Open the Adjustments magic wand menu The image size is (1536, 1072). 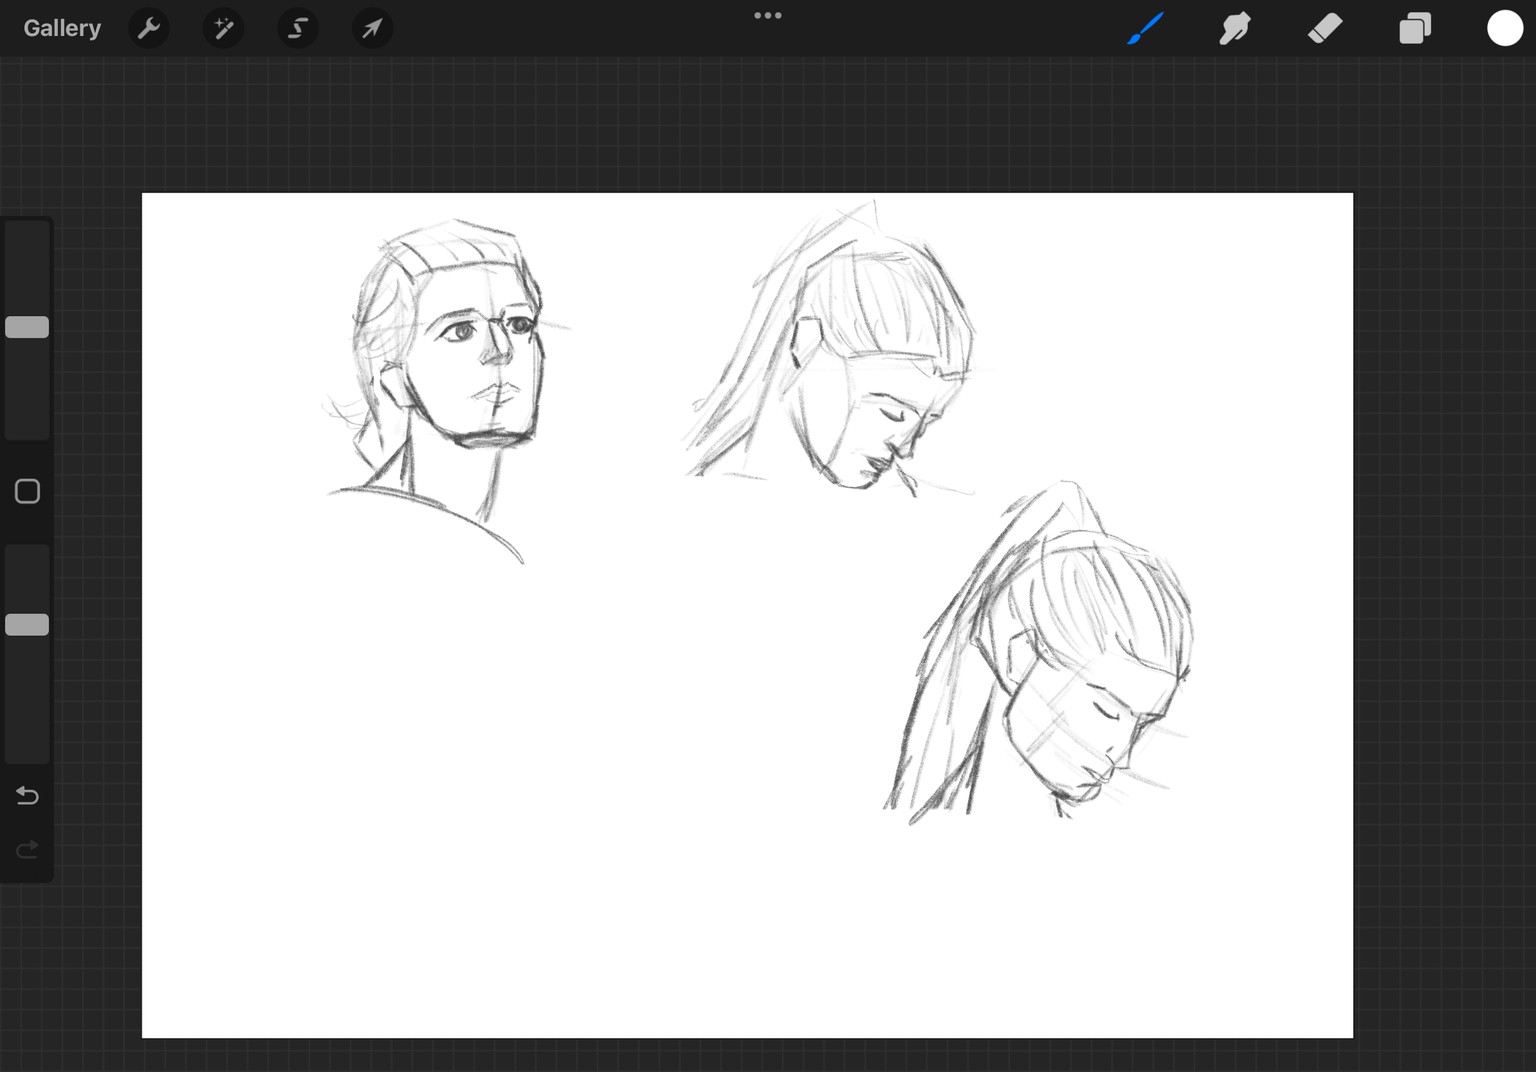[x=224, y=28]
